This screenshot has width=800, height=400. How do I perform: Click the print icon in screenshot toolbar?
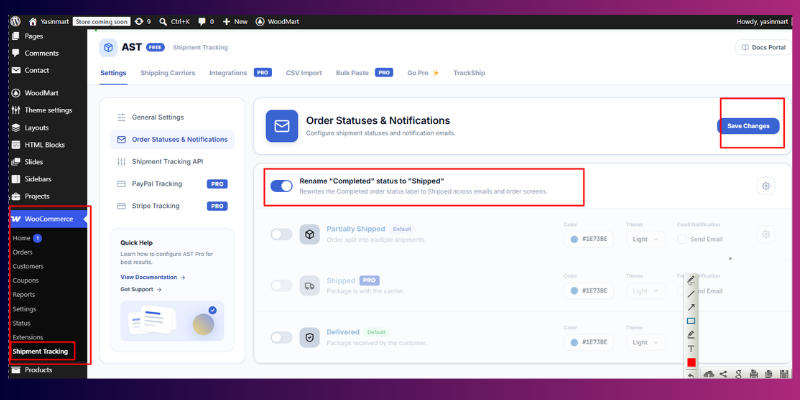pyautogui.click(x=755, y=374)
